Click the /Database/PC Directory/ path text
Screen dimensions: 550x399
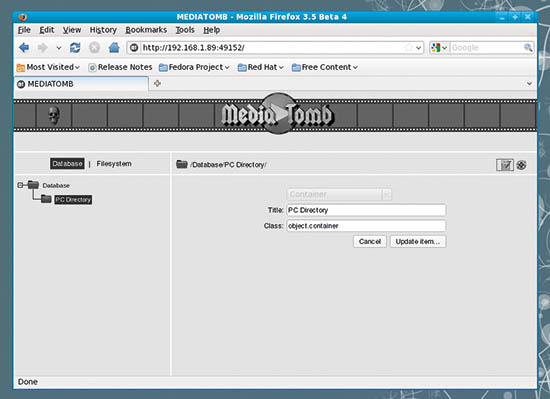click(228, 164)
